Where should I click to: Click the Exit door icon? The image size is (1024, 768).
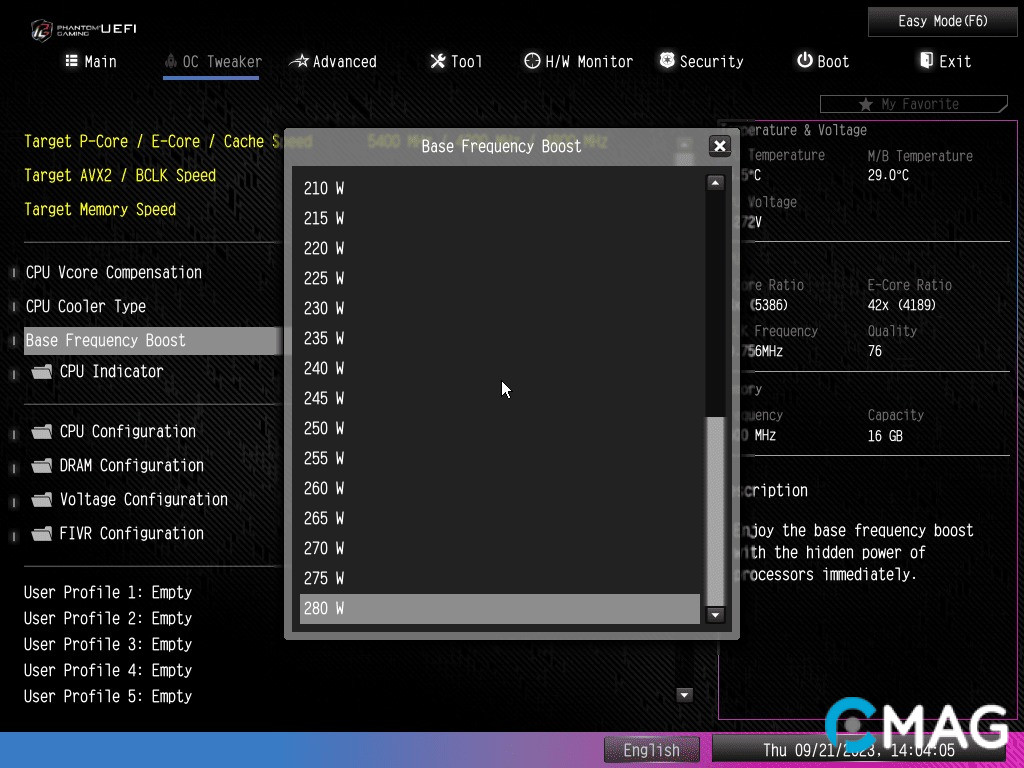point(926,61)
